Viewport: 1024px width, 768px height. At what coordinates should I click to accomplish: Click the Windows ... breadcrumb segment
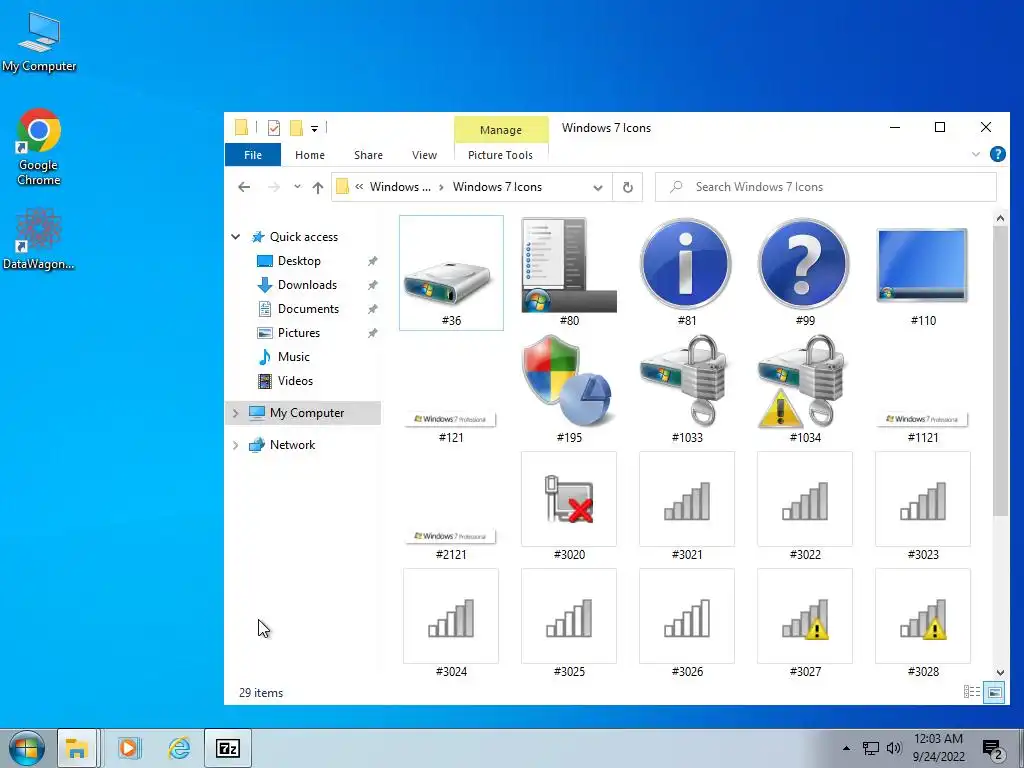(x=400, y=187)
